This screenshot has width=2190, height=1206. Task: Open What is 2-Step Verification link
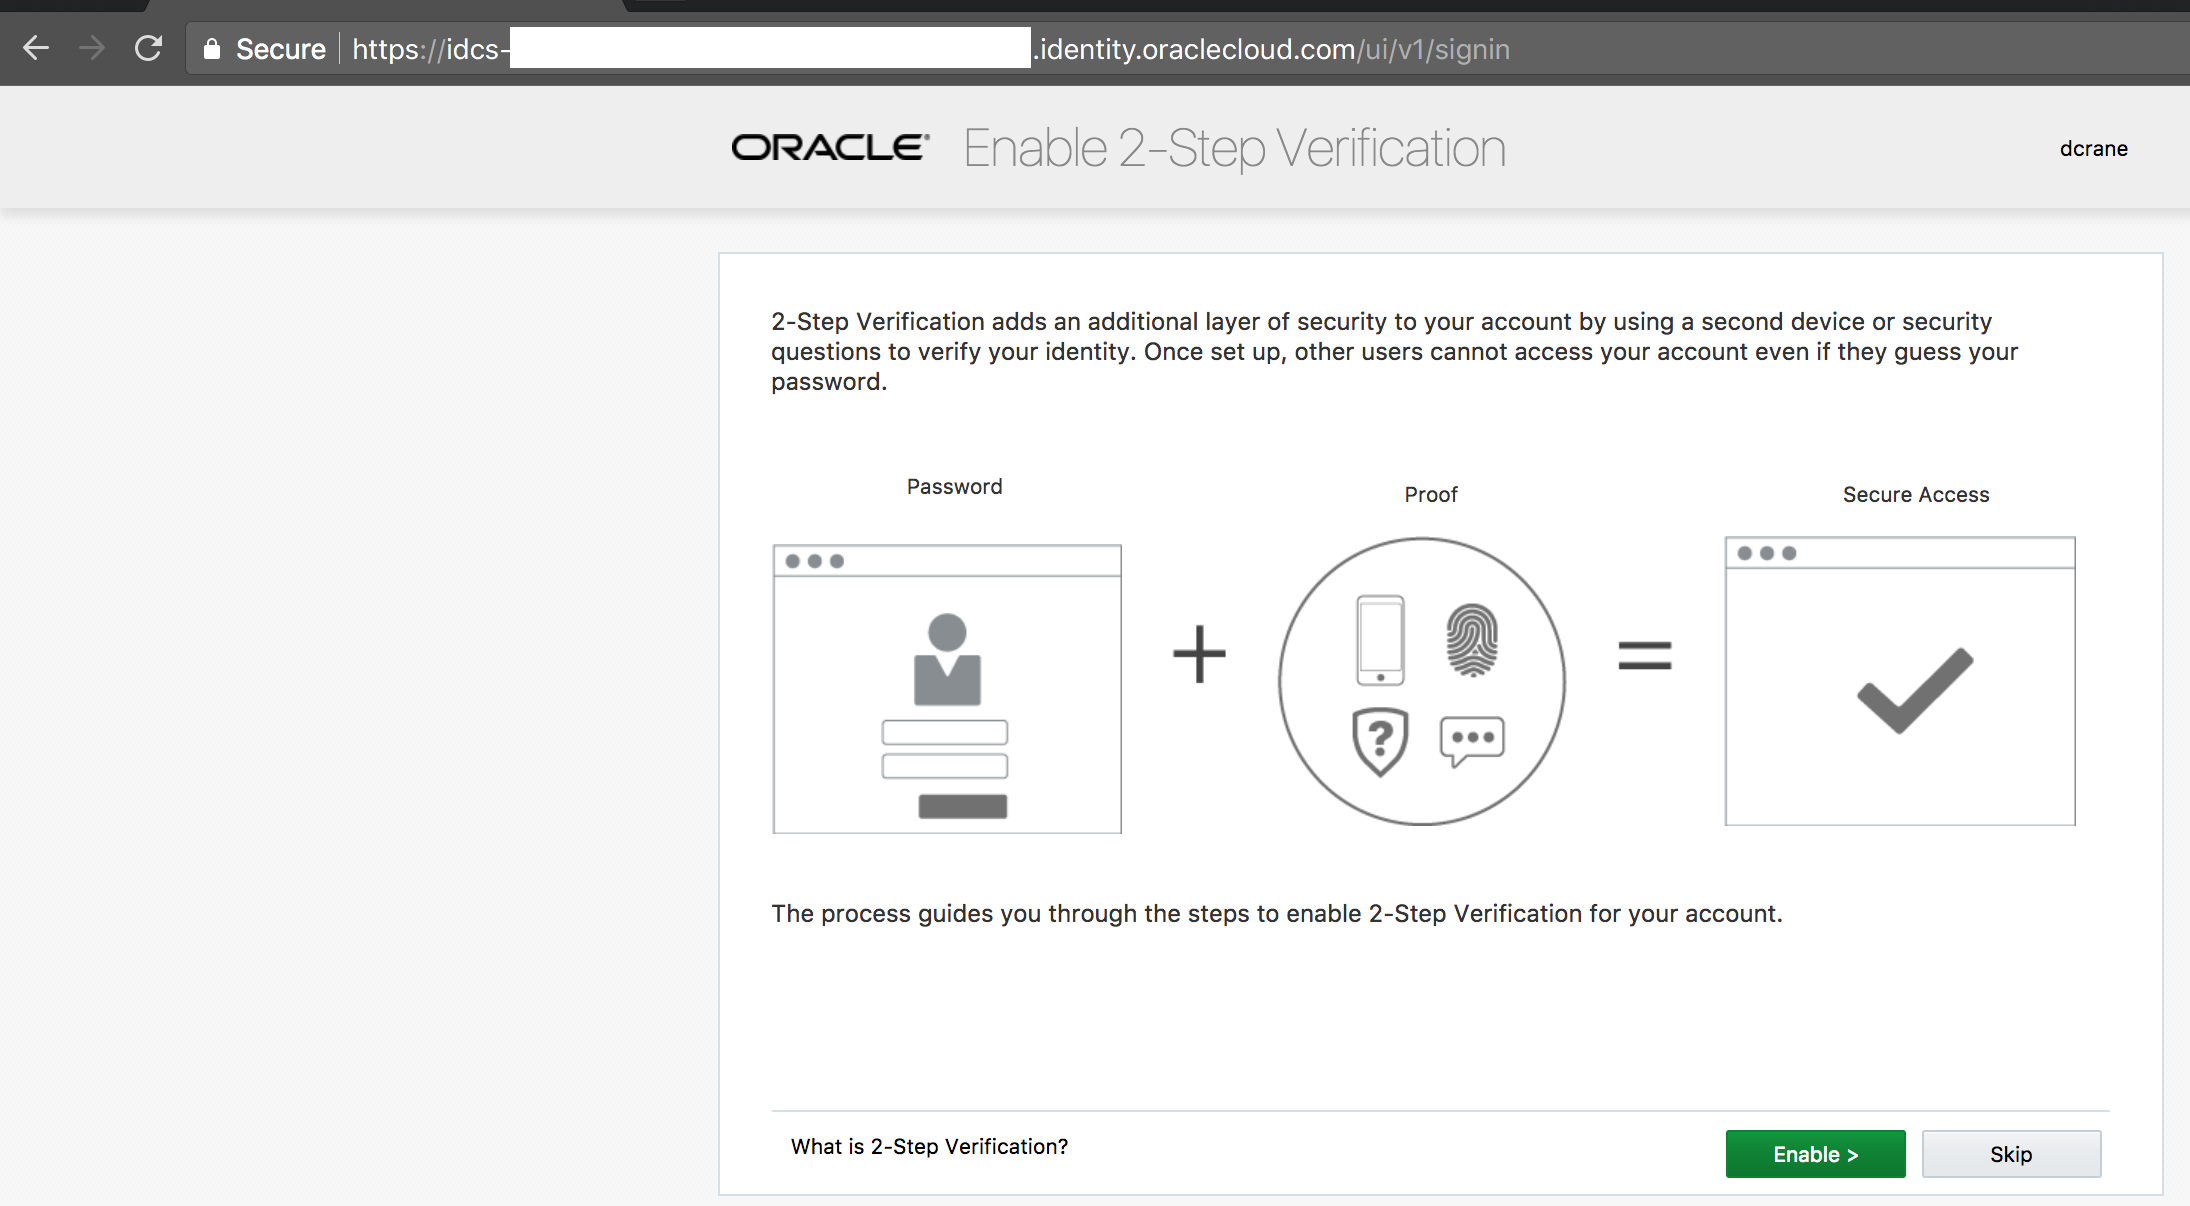tap(929, 1147)
